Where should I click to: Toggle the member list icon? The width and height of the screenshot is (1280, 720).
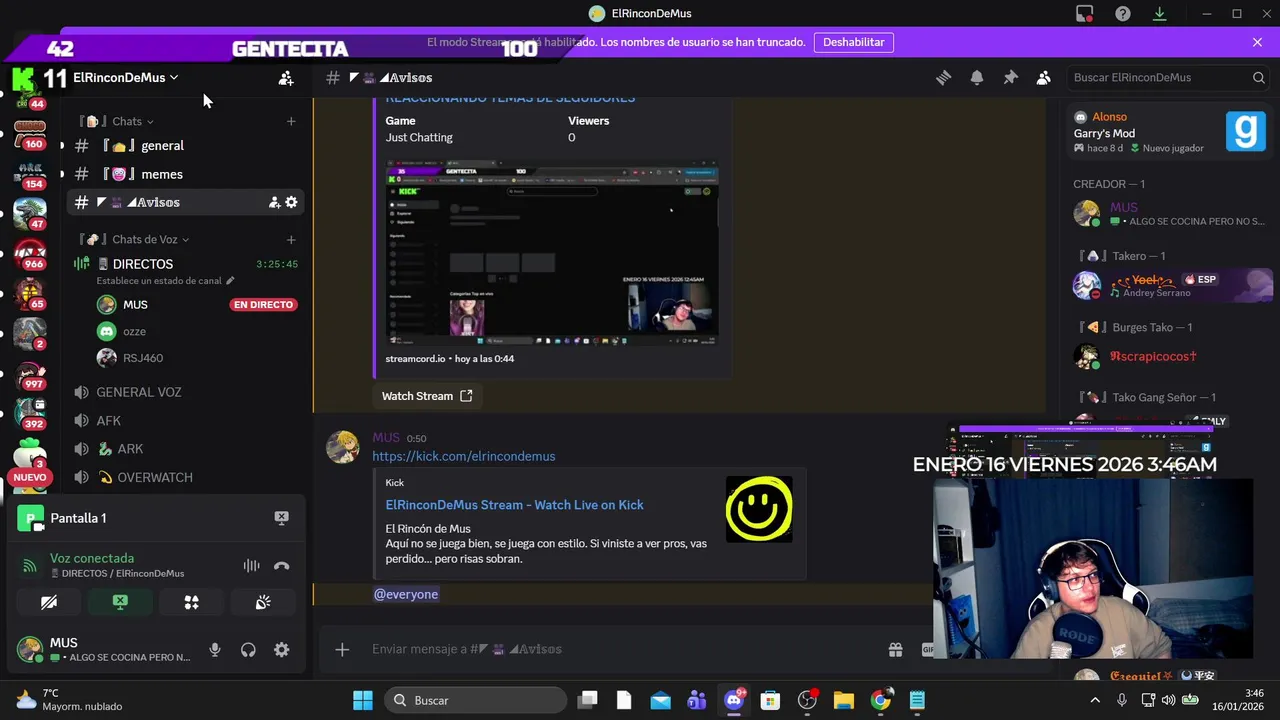[1043, 77]
